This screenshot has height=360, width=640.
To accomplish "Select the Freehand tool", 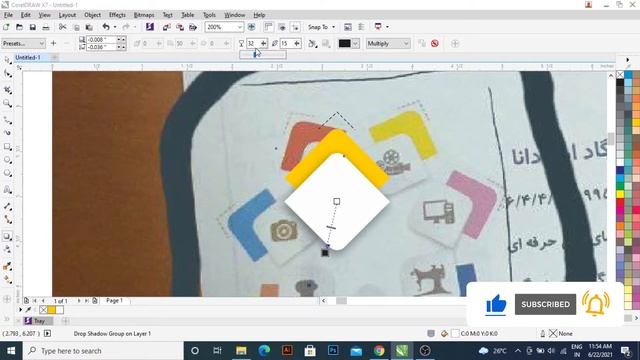I will point(7,120).
